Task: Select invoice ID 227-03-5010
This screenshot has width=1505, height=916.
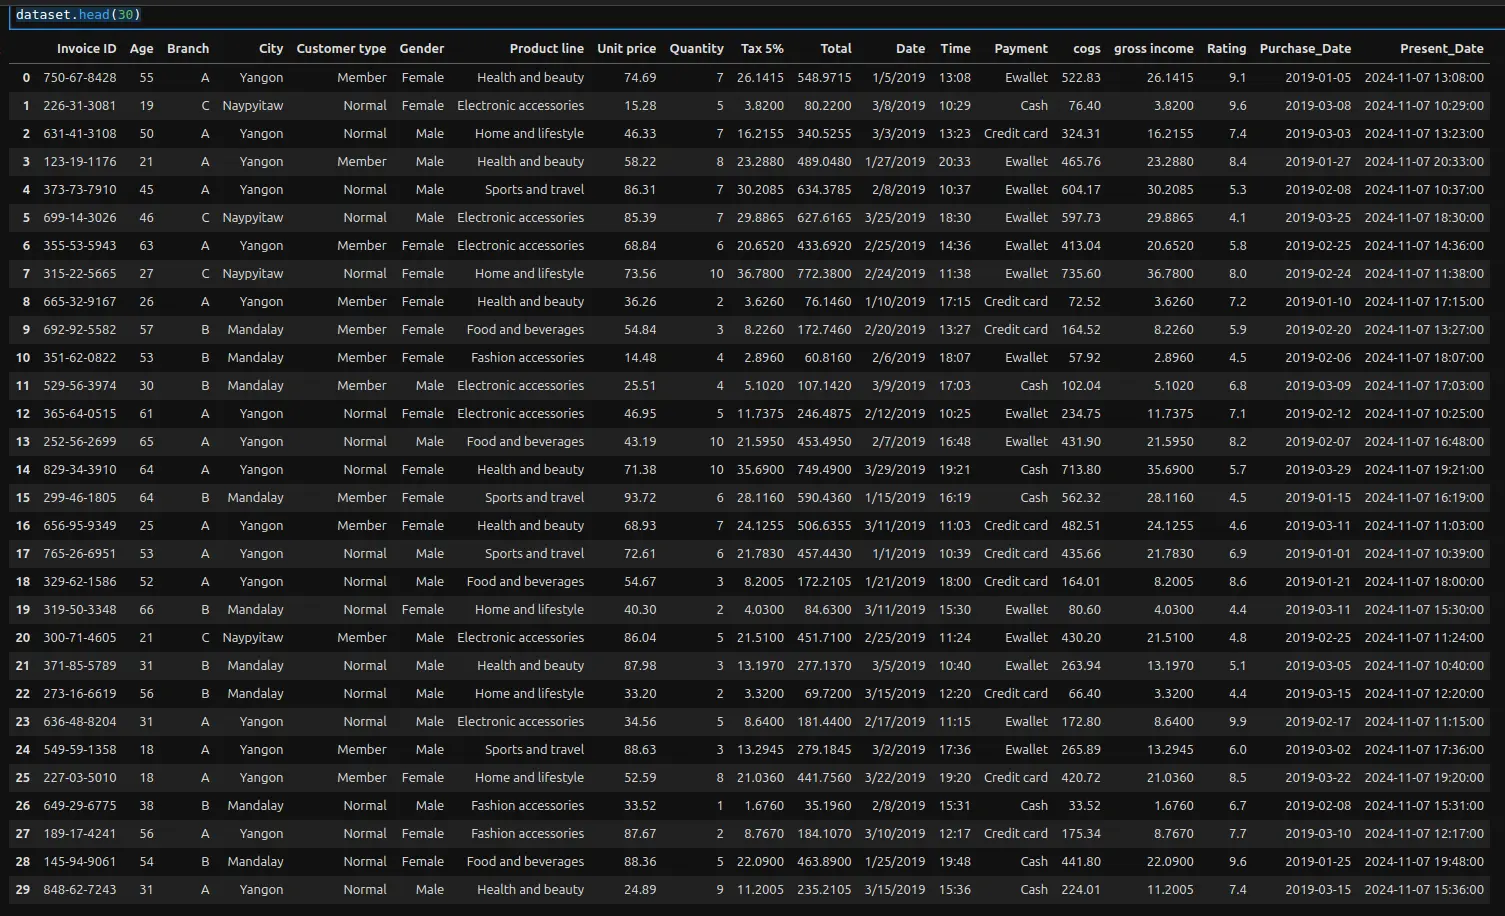Action: coord(80,777)
